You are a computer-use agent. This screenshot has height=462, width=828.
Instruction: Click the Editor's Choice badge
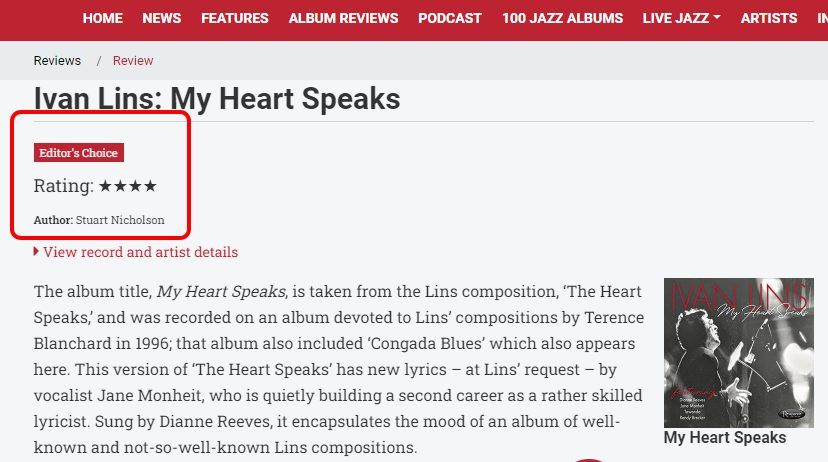pos(79,153)
